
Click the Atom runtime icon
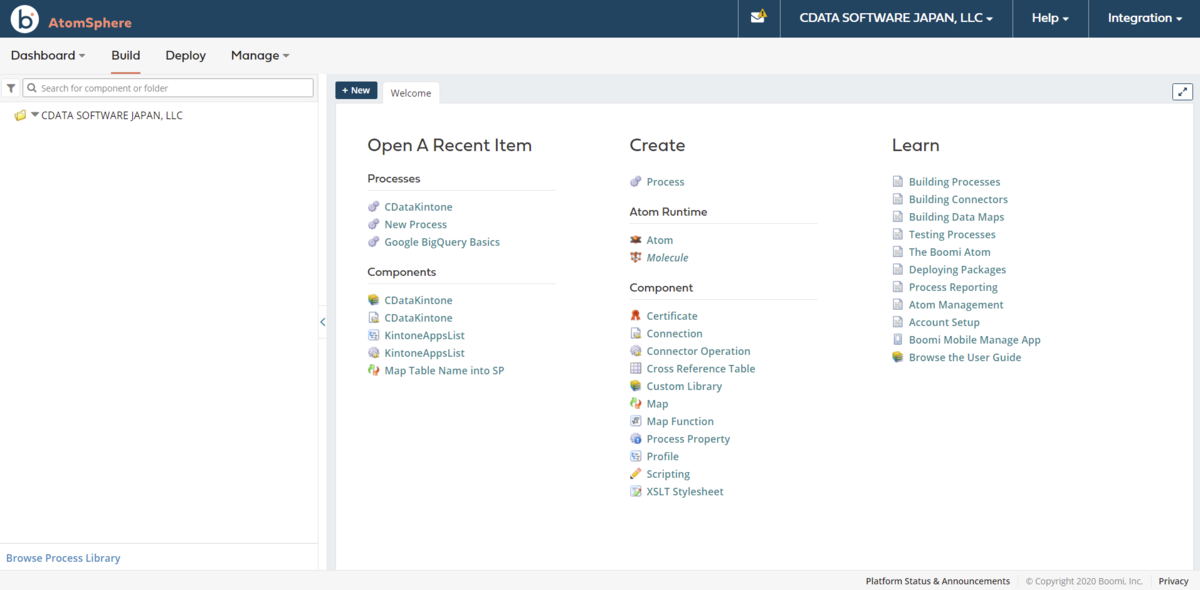pyautogui.click(x=636, y=240)
